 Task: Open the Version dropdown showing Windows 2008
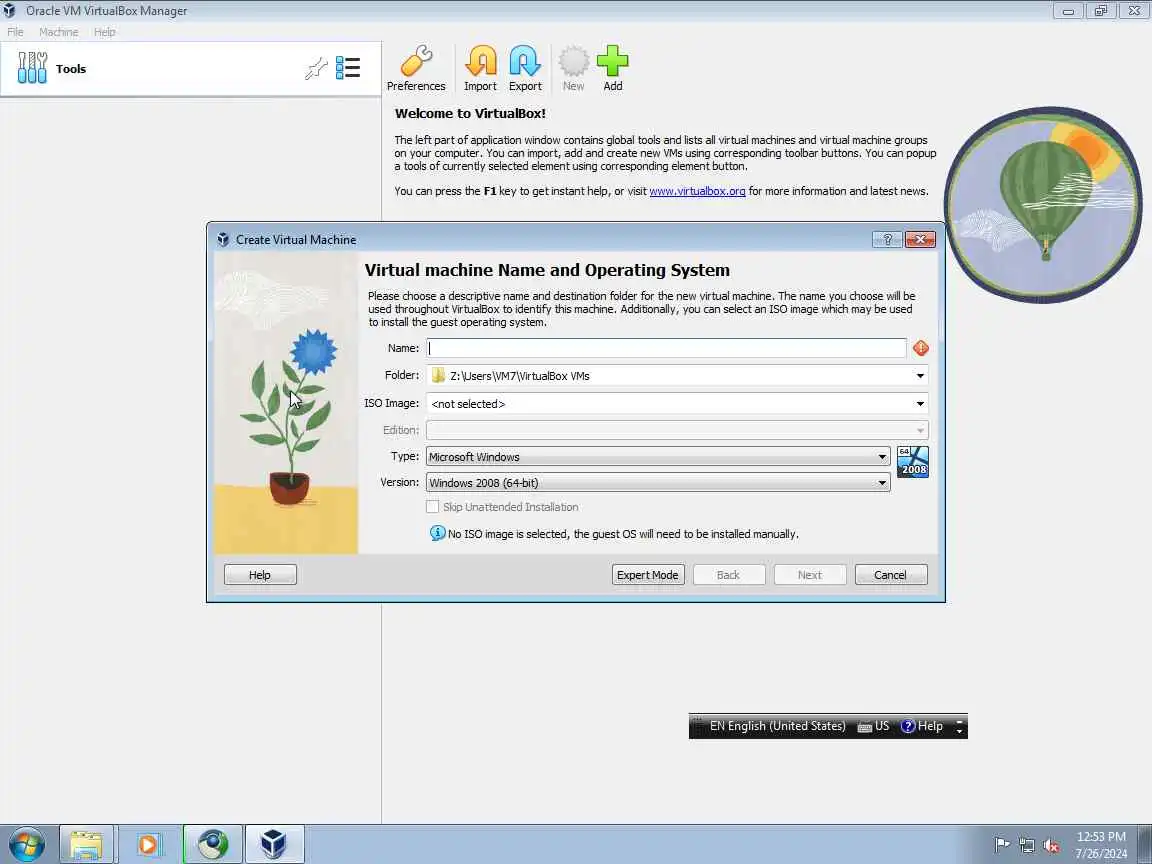(x=658, y=483)
